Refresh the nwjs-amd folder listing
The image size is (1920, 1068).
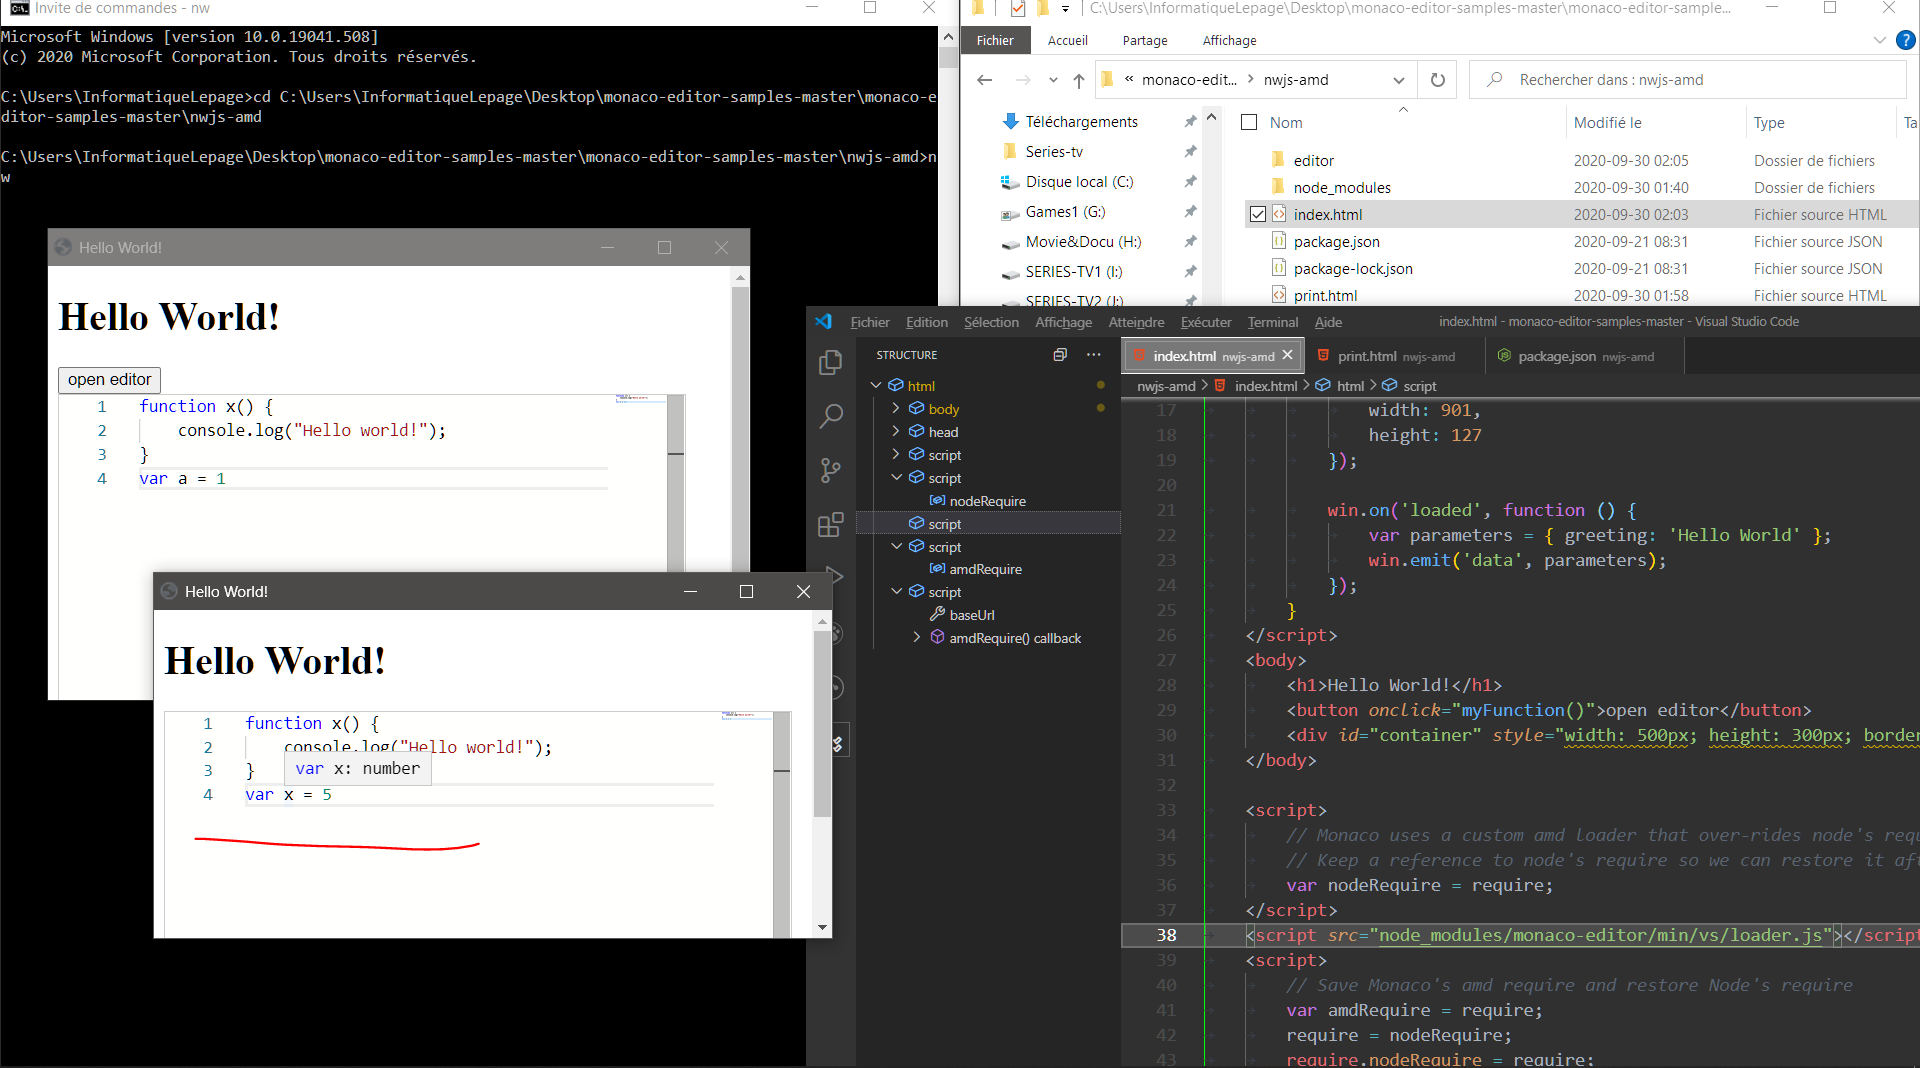point(1437,79)
